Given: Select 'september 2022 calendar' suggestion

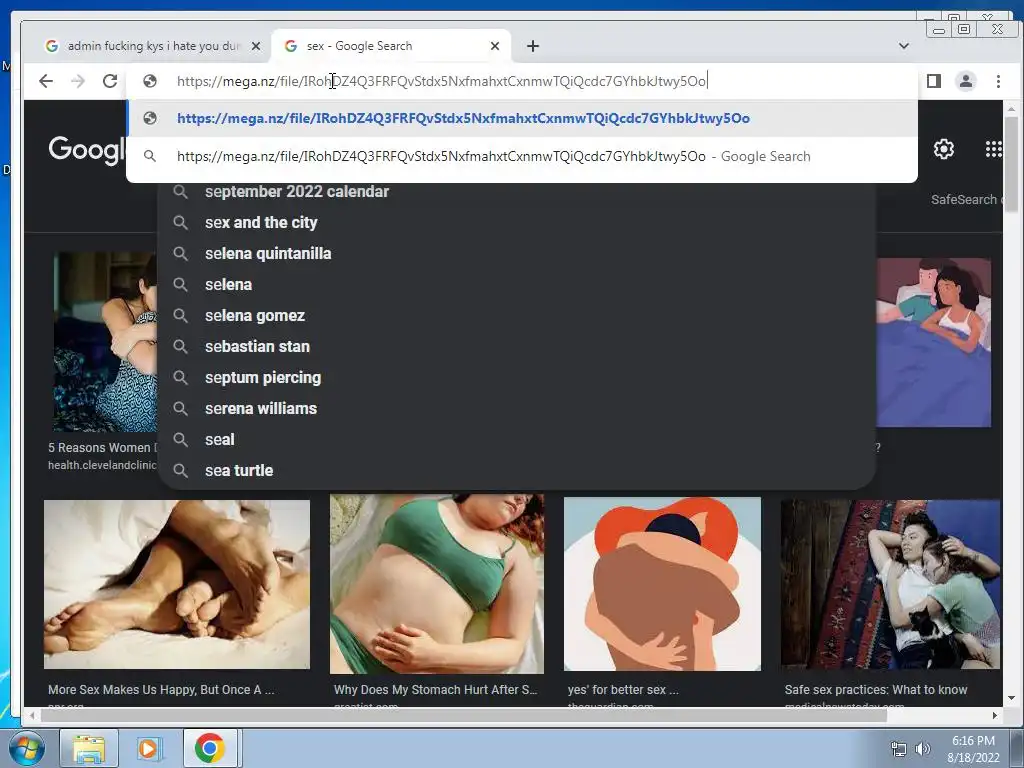Looking at the screenshot, I should coord(296,191).
